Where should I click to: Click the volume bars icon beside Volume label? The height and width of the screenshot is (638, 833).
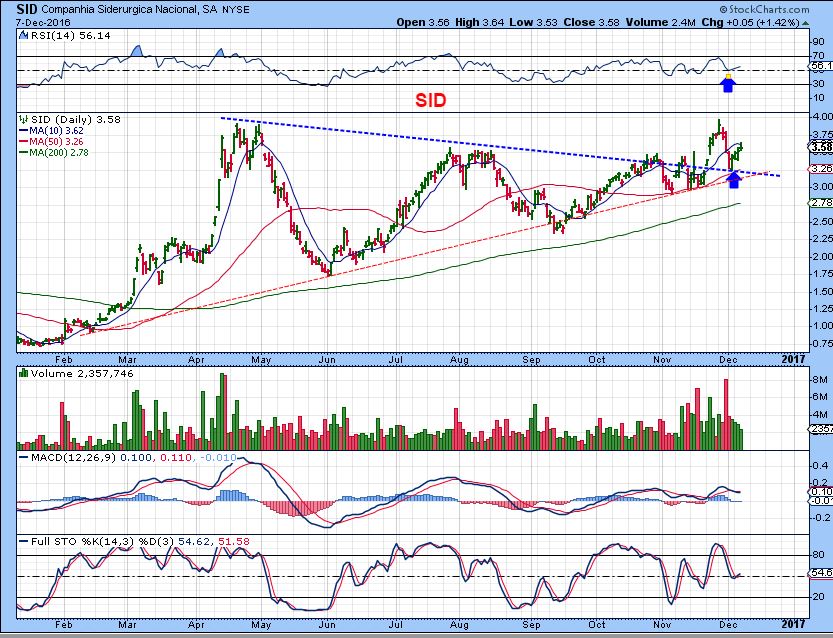click(23, 373)
